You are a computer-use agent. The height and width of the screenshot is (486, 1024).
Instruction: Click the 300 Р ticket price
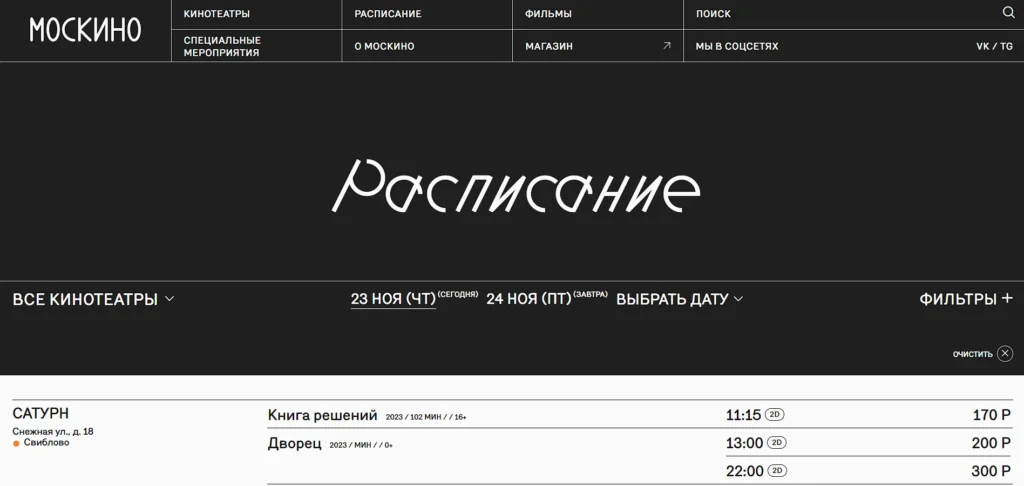(991, 471)
